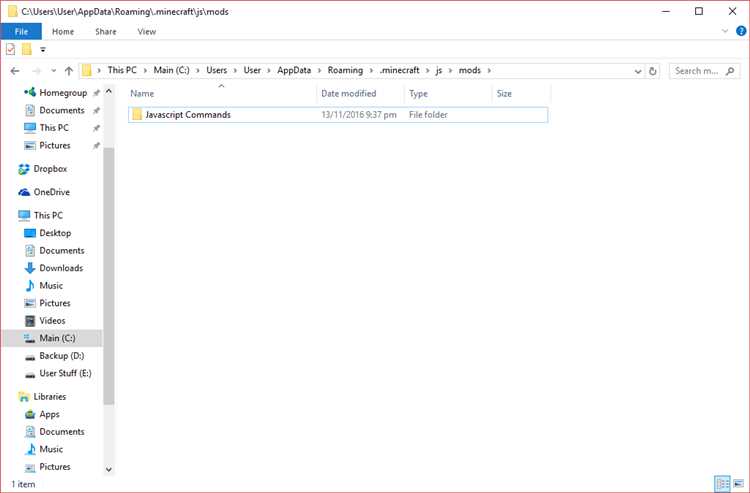Refresh the current folder

point(652,71)
